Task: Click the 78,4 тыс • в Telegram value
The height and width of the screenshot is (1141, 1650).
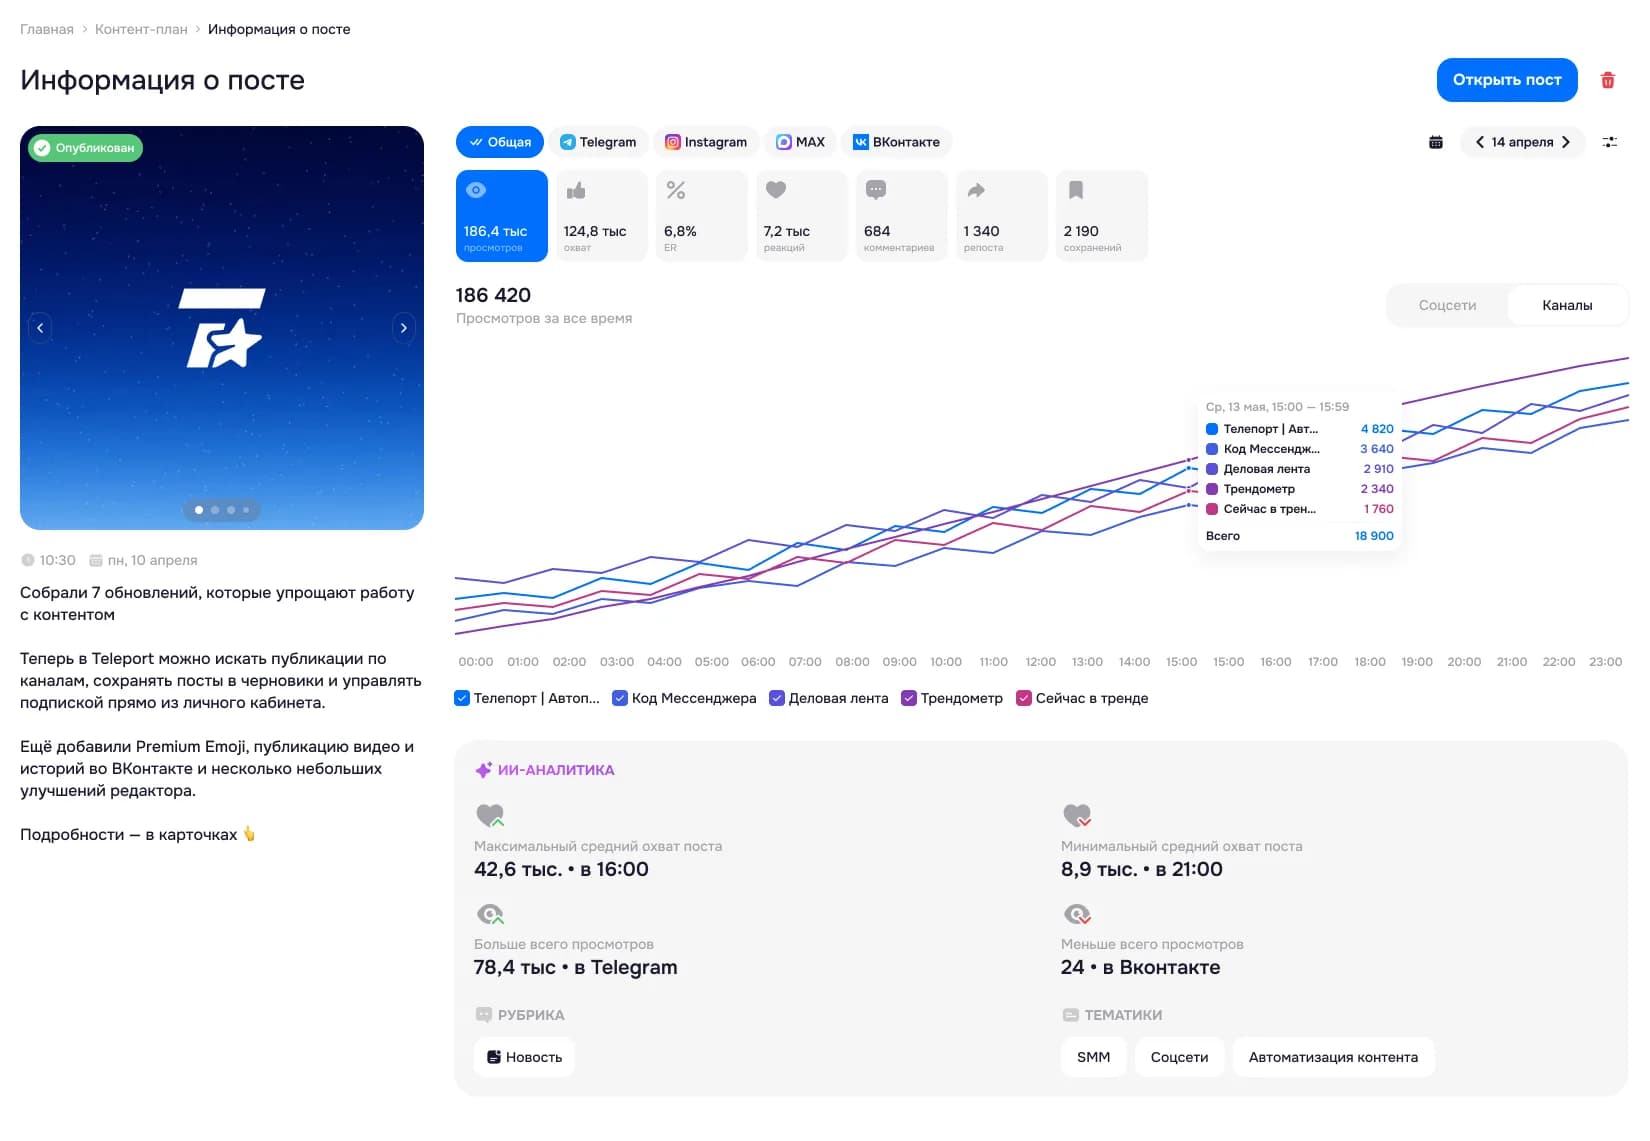Action: click(576, 967)
